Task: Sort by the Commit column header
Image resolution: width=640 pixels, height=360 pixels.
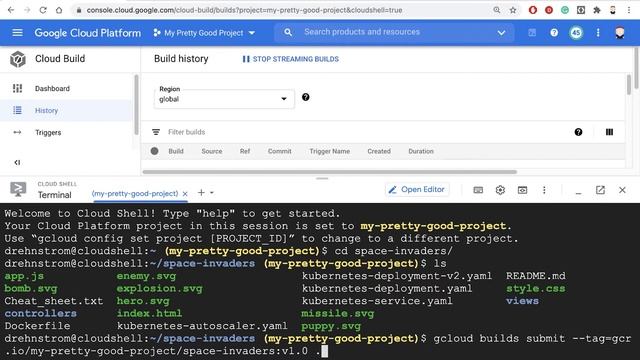Action: [280, 151]
